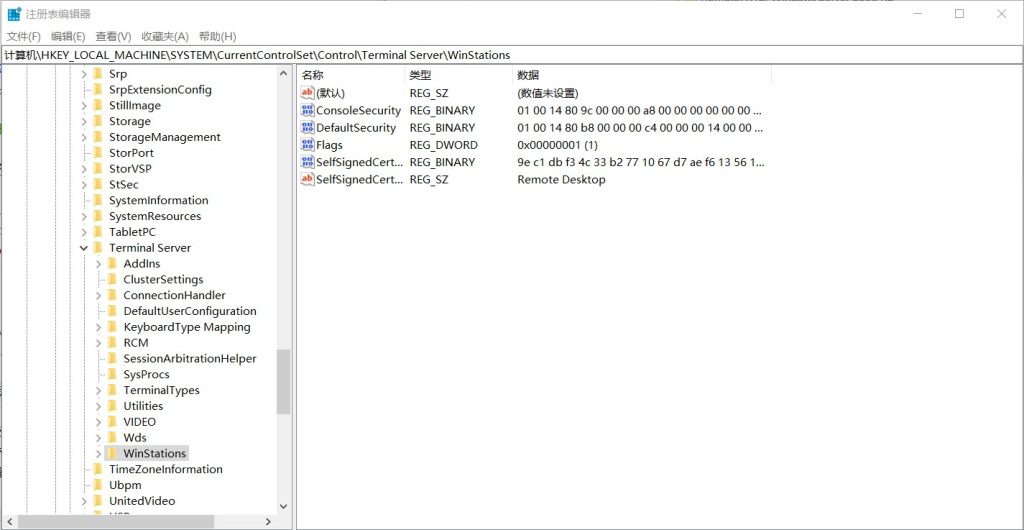Expand the Storage key
1024x530 pixels.
click(84, 121)
